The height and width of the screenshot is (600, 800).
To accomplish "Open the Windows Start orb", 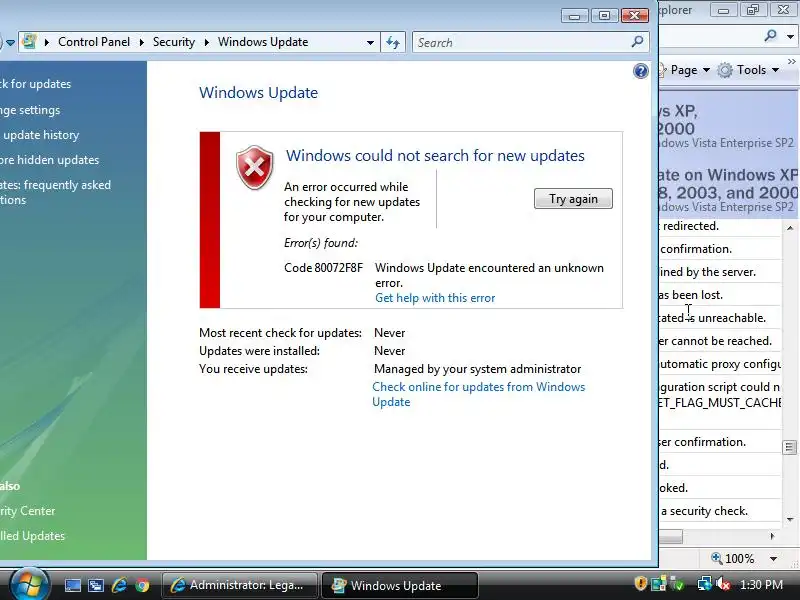I will point(29,585).
